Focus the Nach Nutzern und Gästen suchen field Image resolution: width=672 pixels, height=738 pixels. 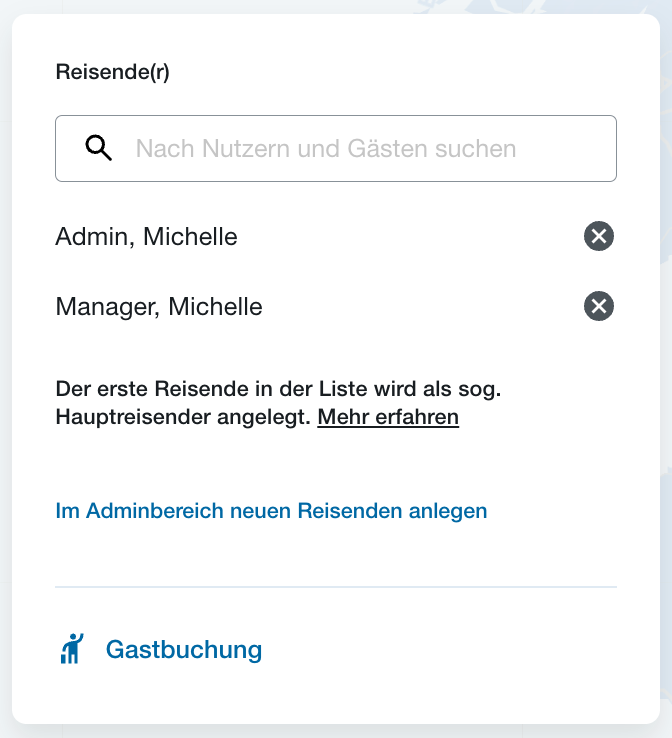[336, 148]
